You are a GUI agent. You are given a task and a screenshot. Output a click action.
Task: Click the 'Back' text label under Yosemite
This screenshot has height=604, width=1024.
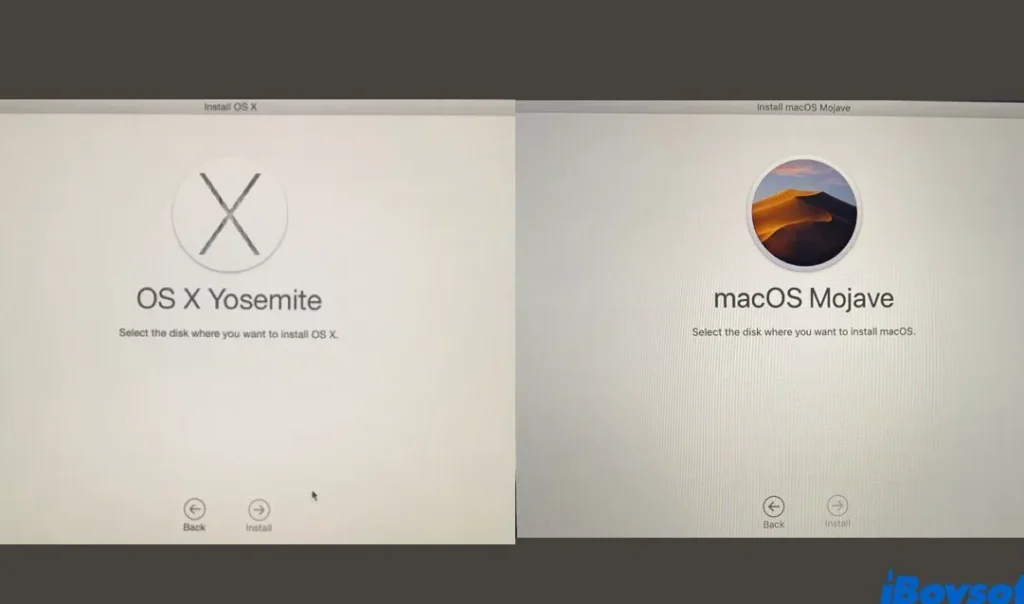coord(194,527)
